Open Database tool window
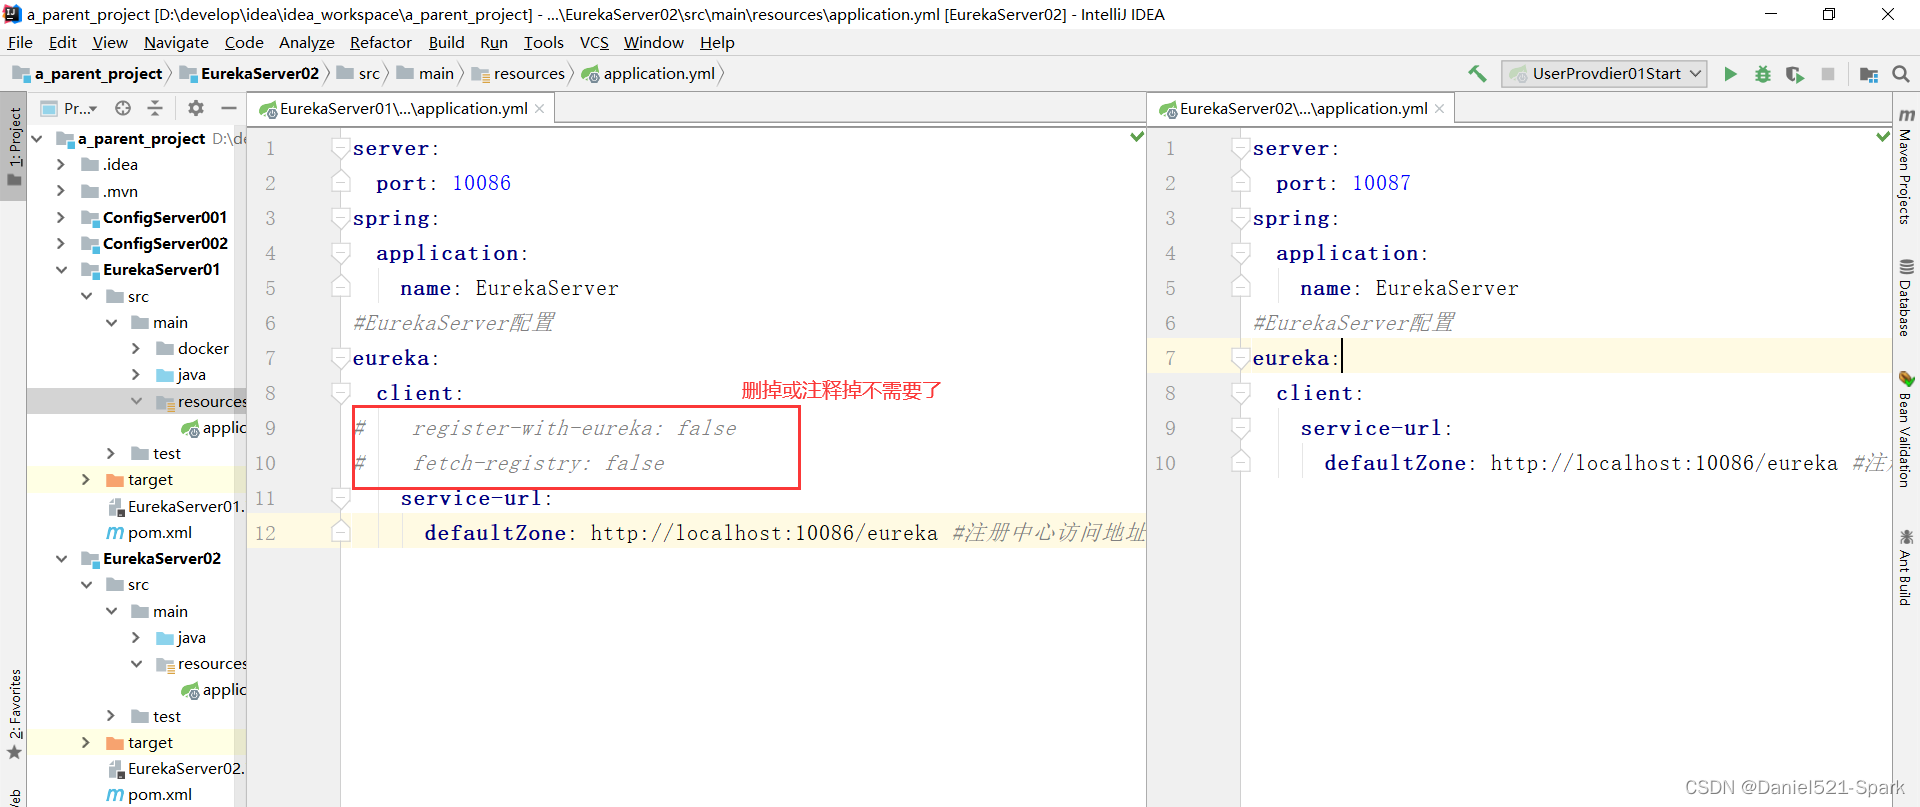This screenshot has height=807, width=1920. 1906,297
